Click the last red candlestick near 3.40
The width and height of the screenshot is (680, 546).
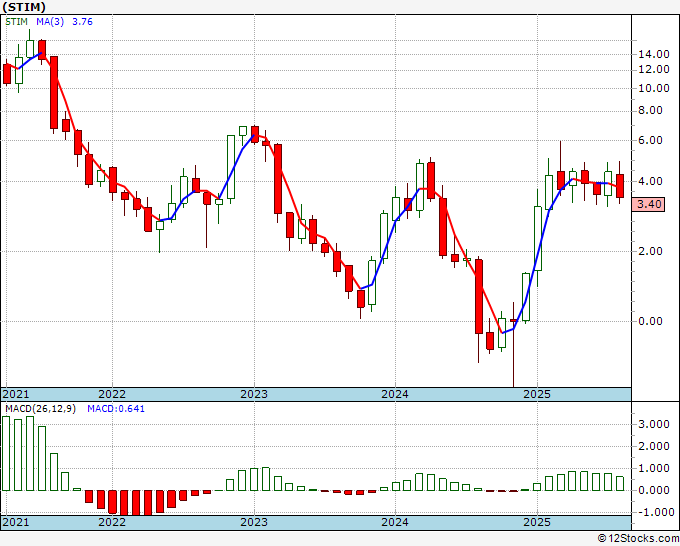point(620,186)
